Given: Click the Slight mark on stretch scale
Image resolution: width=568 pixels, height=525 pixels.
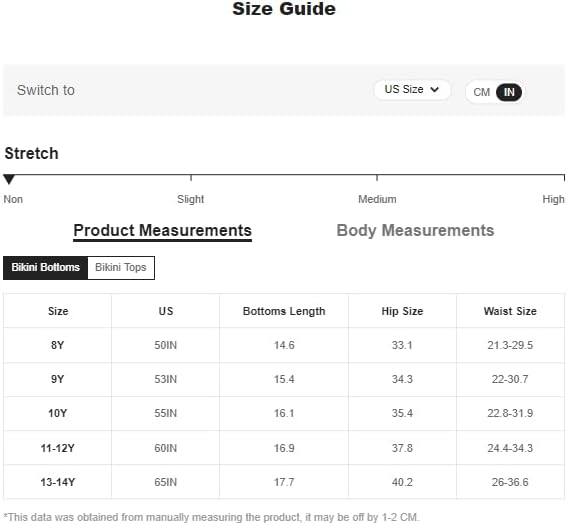Looking at the screenshot, I should coord(191,199).
